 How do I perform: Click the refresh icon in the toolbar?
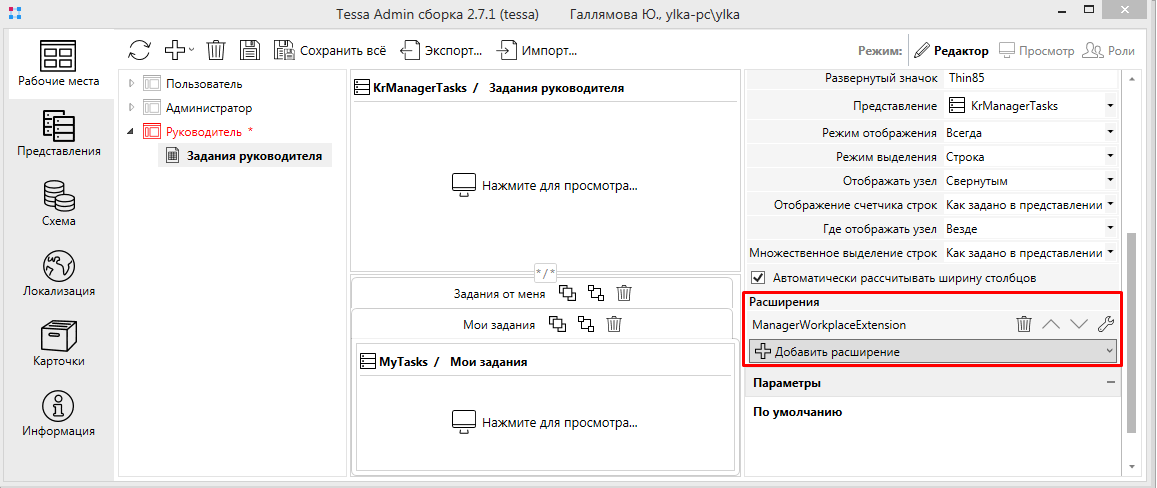coord(140,50)
